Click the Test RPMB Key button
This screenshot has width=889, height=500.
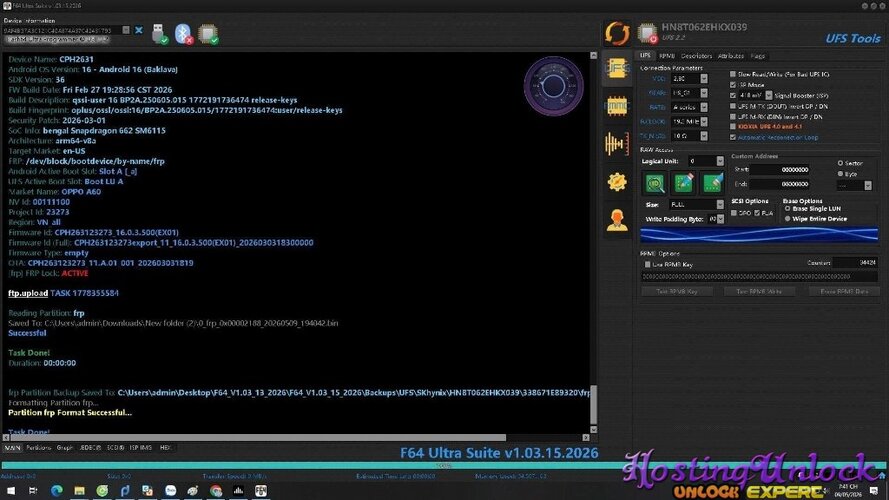click(x=676, y=291)
